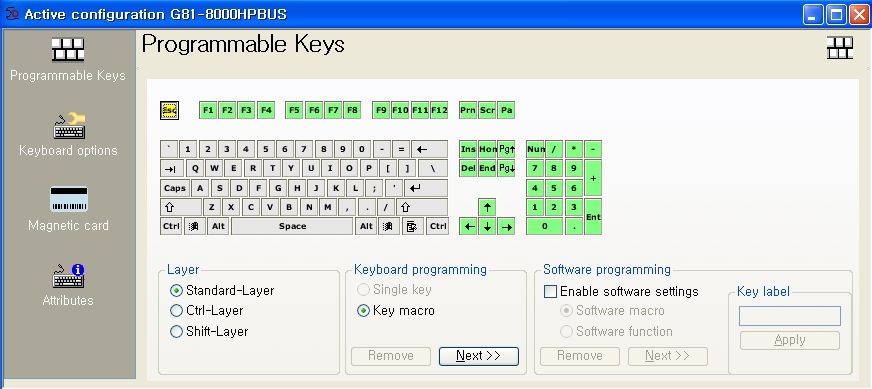Select the left Alt key

pos(219,226)
